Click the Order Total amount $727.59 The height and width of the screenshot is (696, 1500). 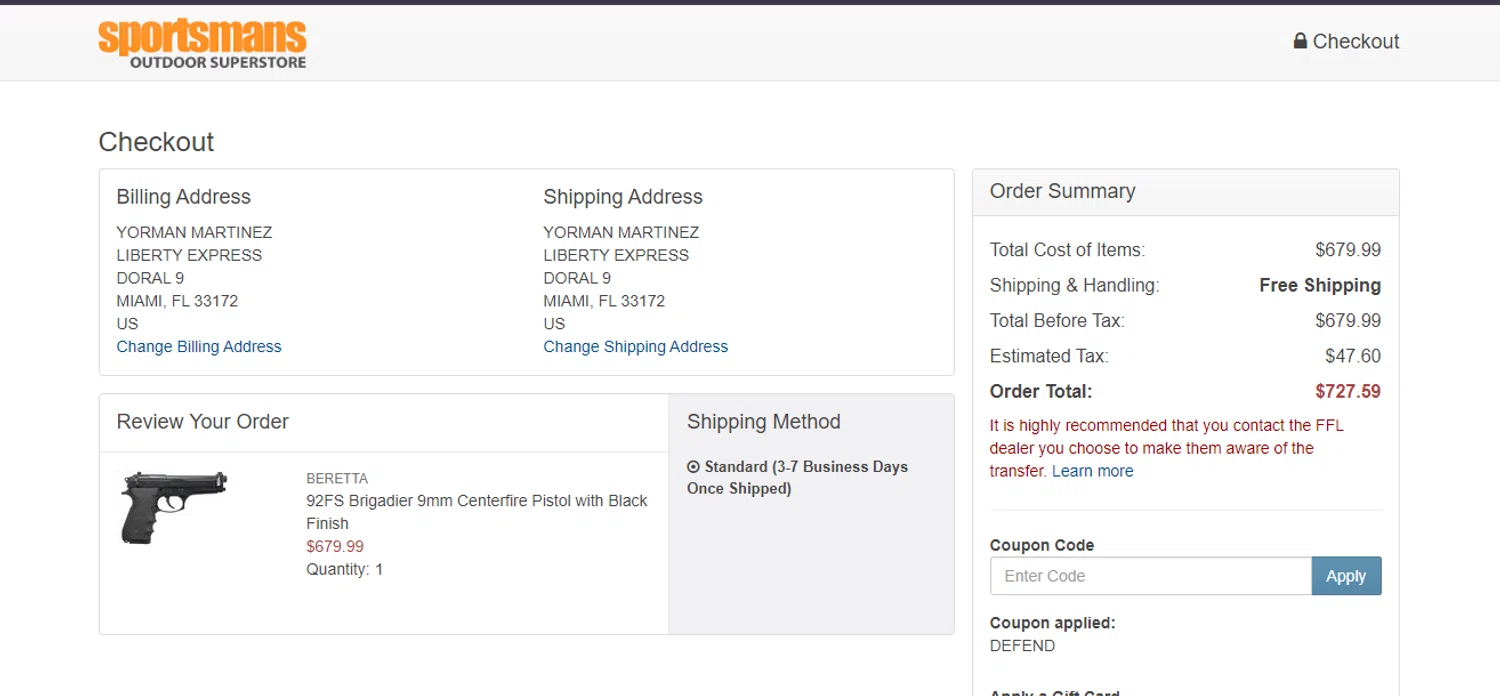(x=1348, y=391)
